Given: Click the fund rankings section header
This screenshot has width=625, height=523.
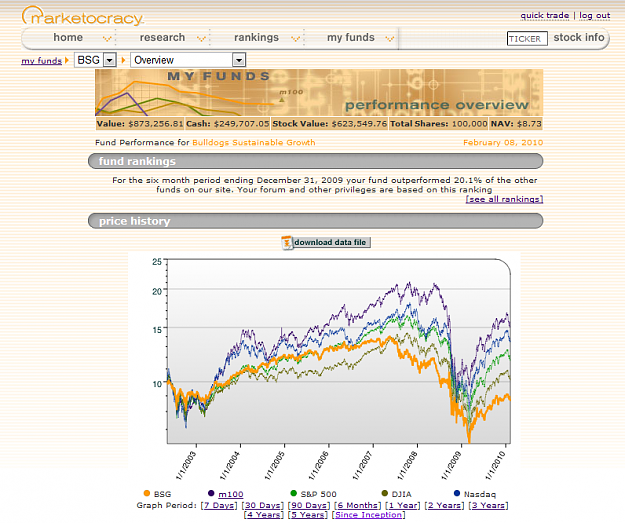Looking at the screenshot, I should [315, 161].
